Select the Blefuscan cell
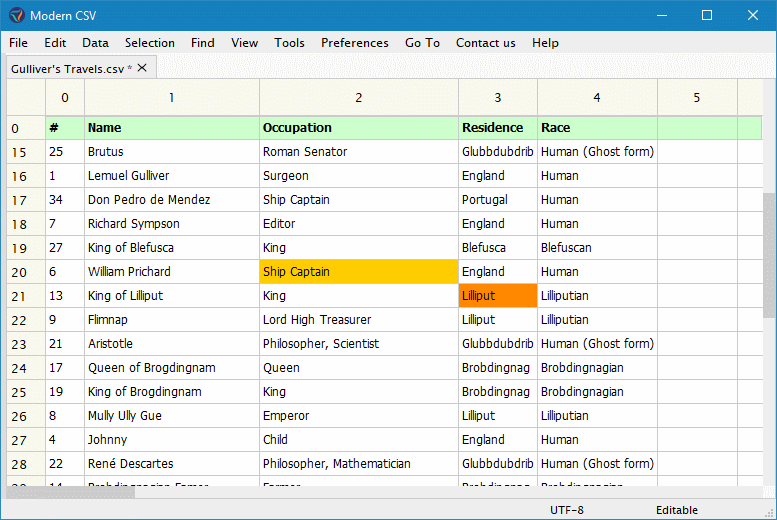Viewport: 777px width, 520px height. (597, 248)
